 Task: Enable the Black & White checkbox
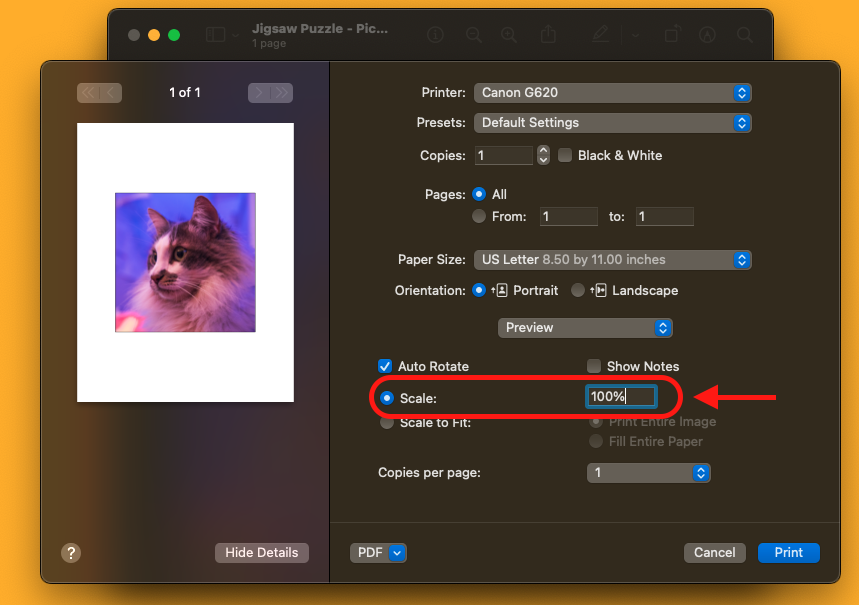tap(565, 155)
